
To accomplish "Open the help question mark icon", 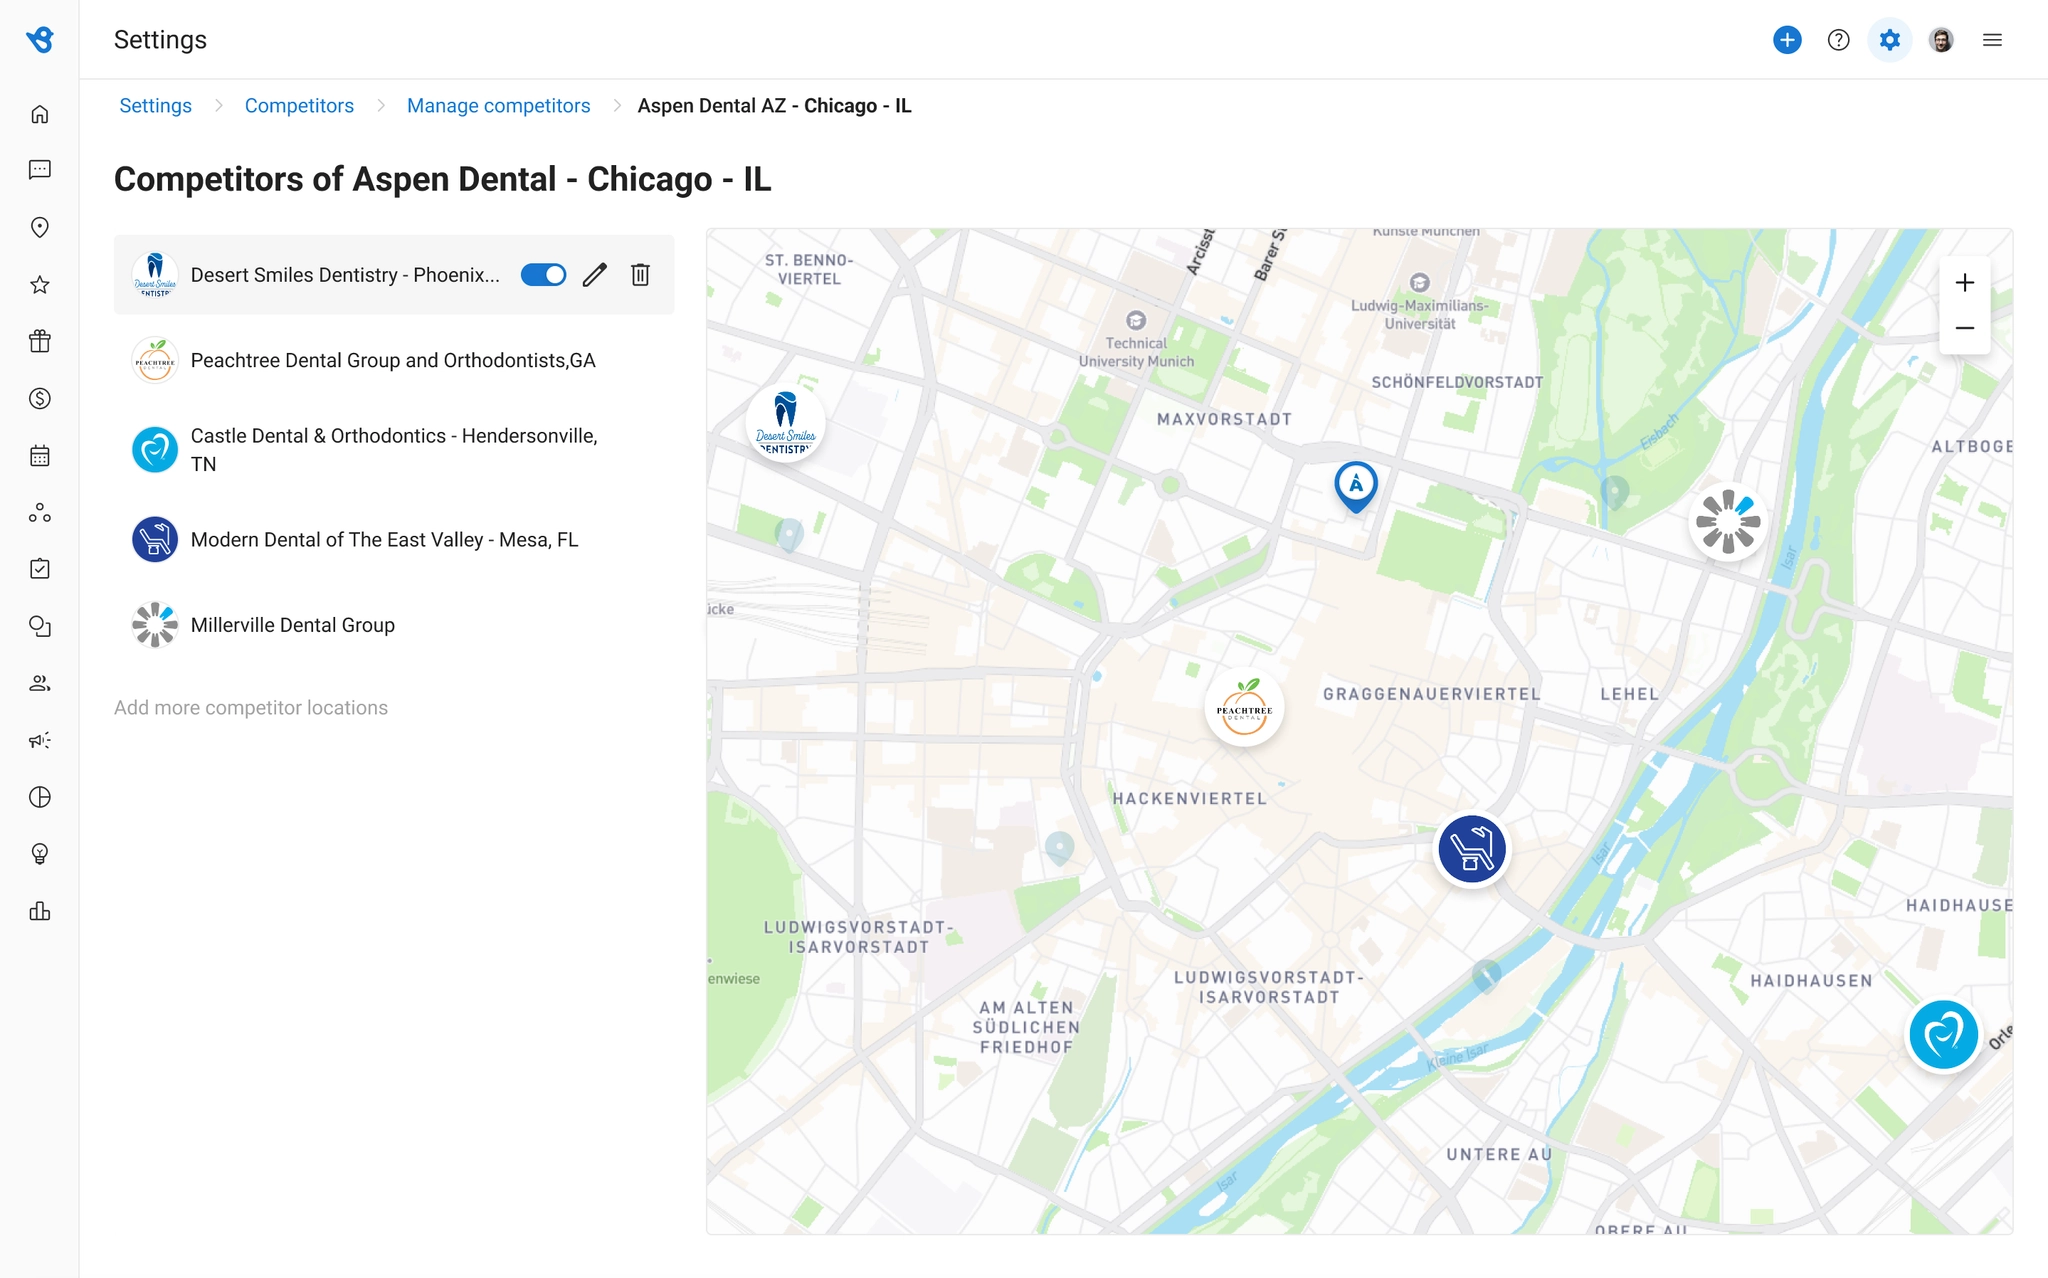I will [x=1838, y=40].
